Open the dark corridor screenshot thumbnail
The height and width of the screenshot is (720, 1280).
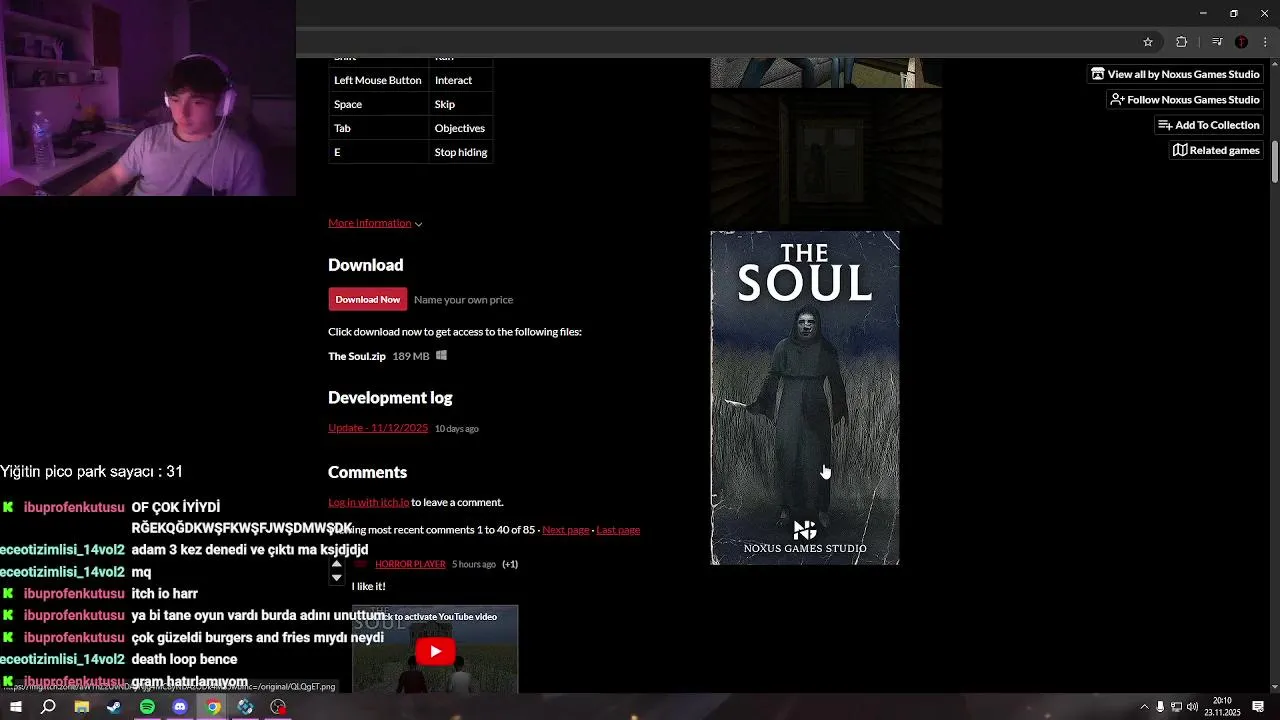pos(826,158)
